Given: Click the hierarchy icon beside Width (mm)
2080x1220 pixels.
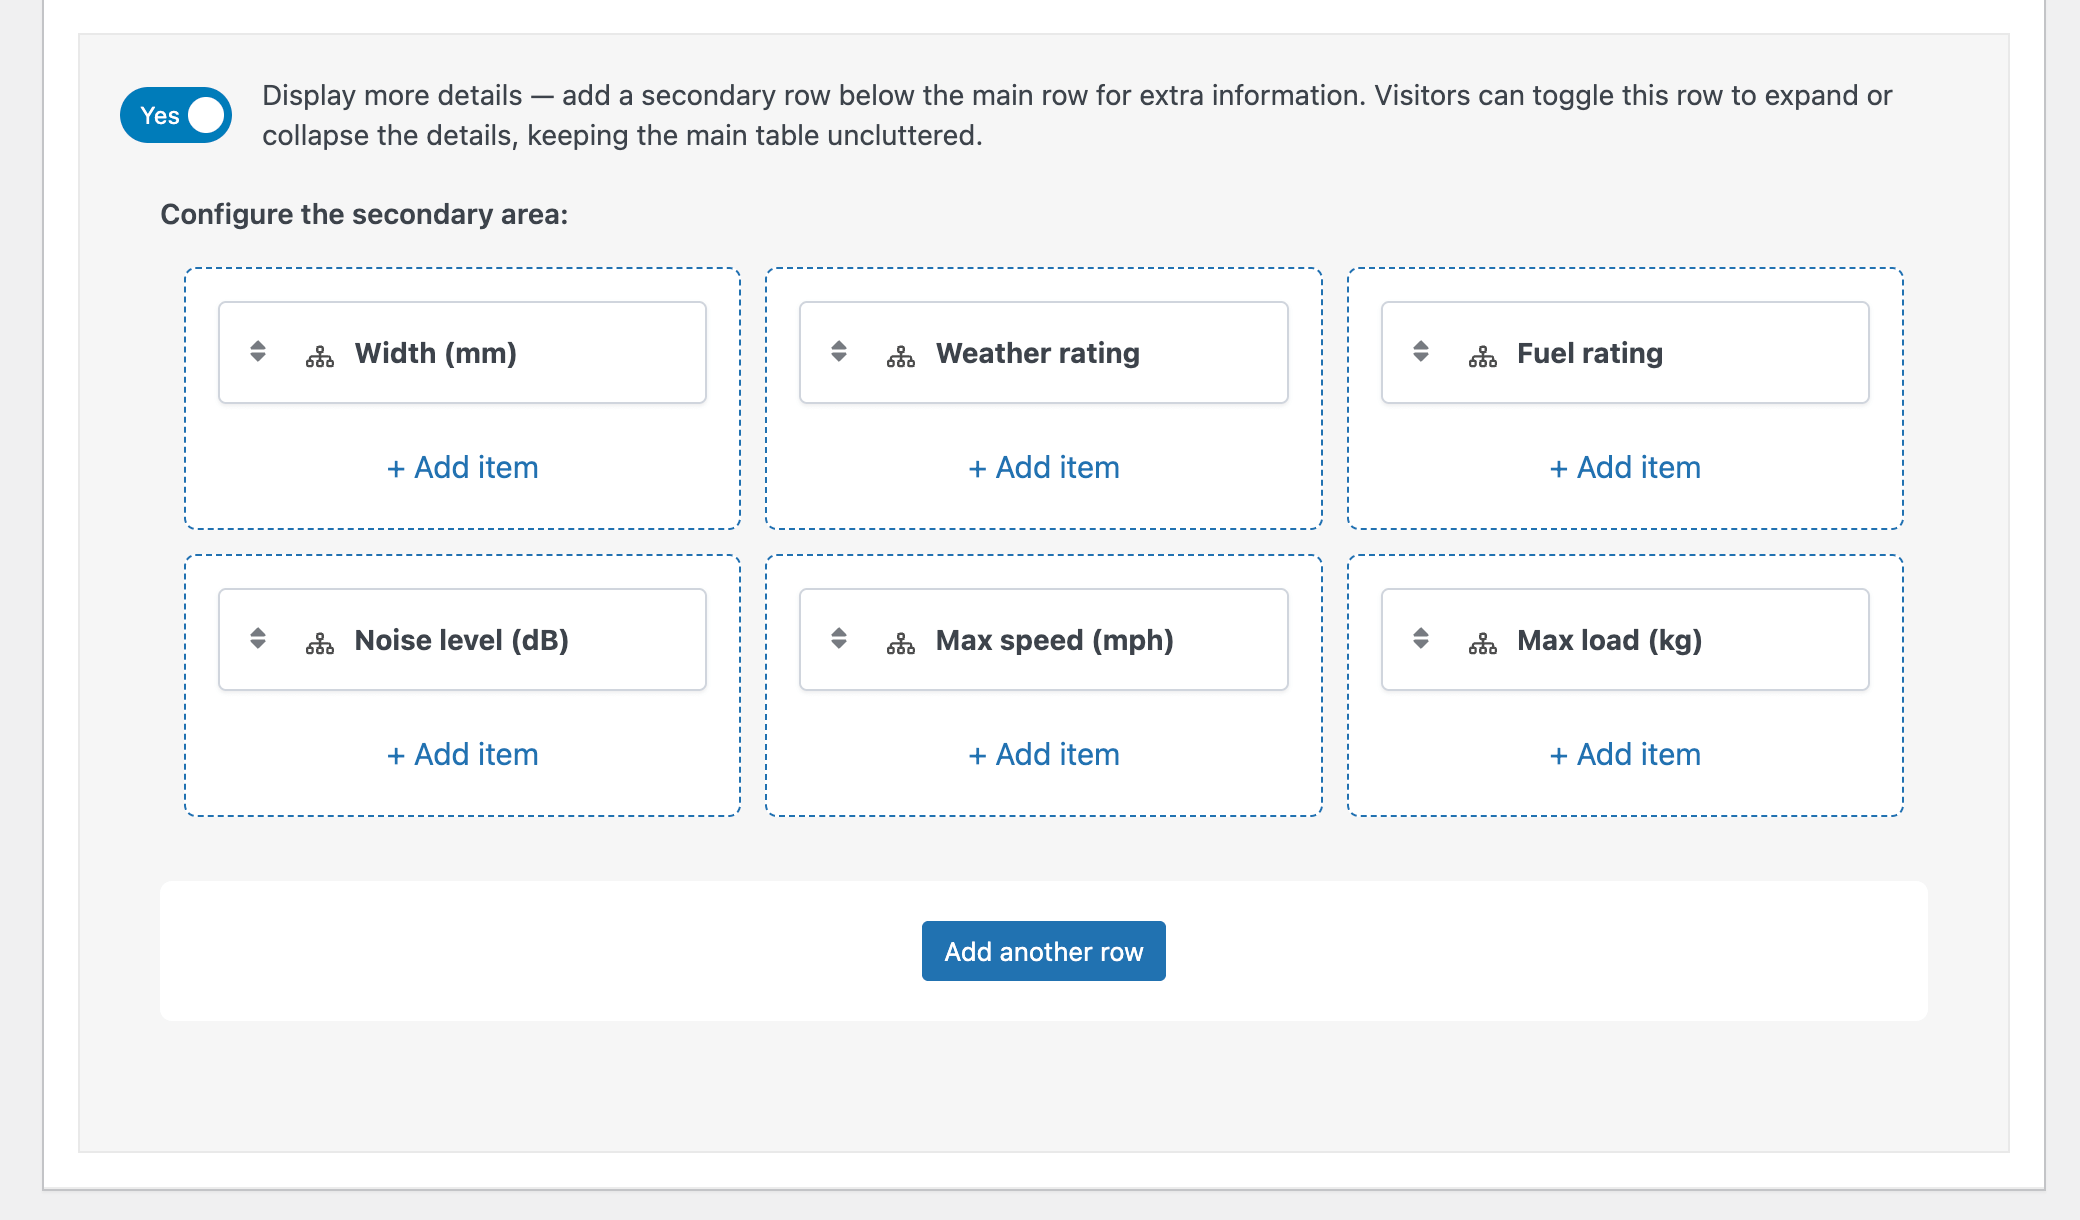Looking at the screenshot, I should [320, 356].
